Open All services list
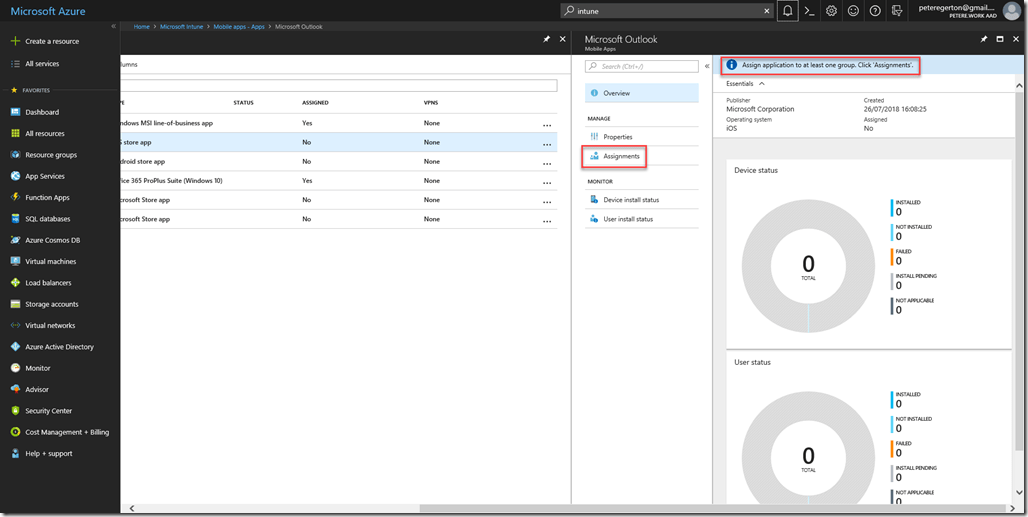 tap(42, 64)
